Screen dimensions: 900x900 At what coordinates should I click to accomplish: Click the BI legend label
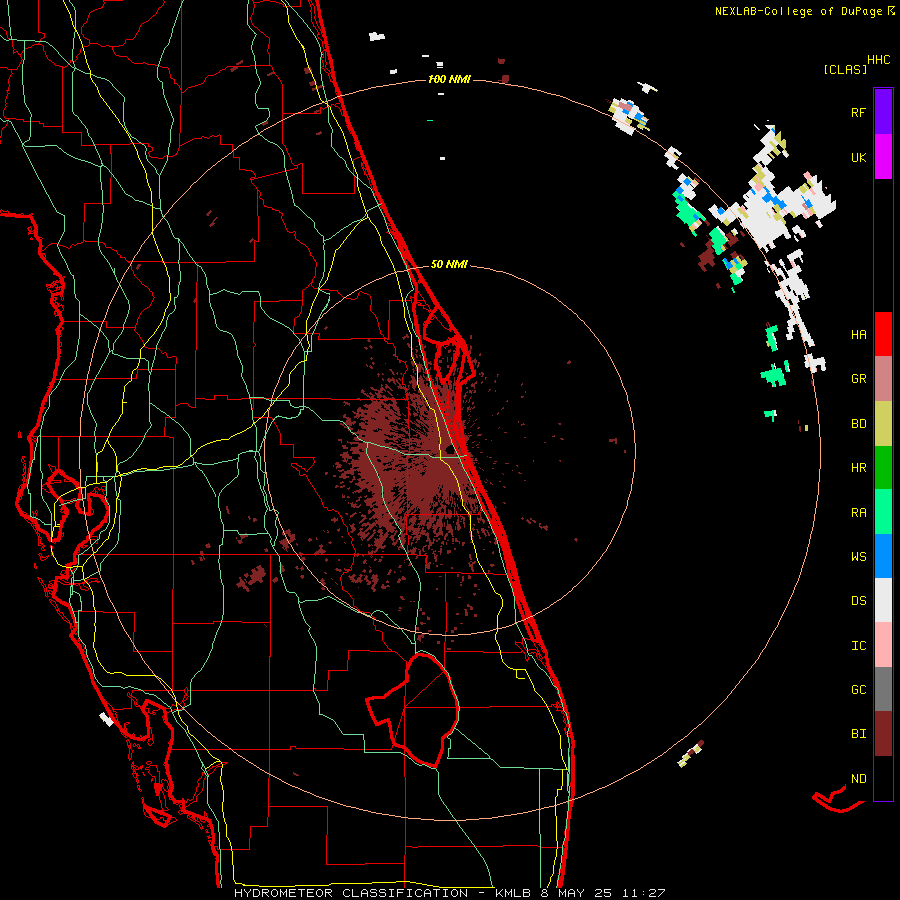858,734
